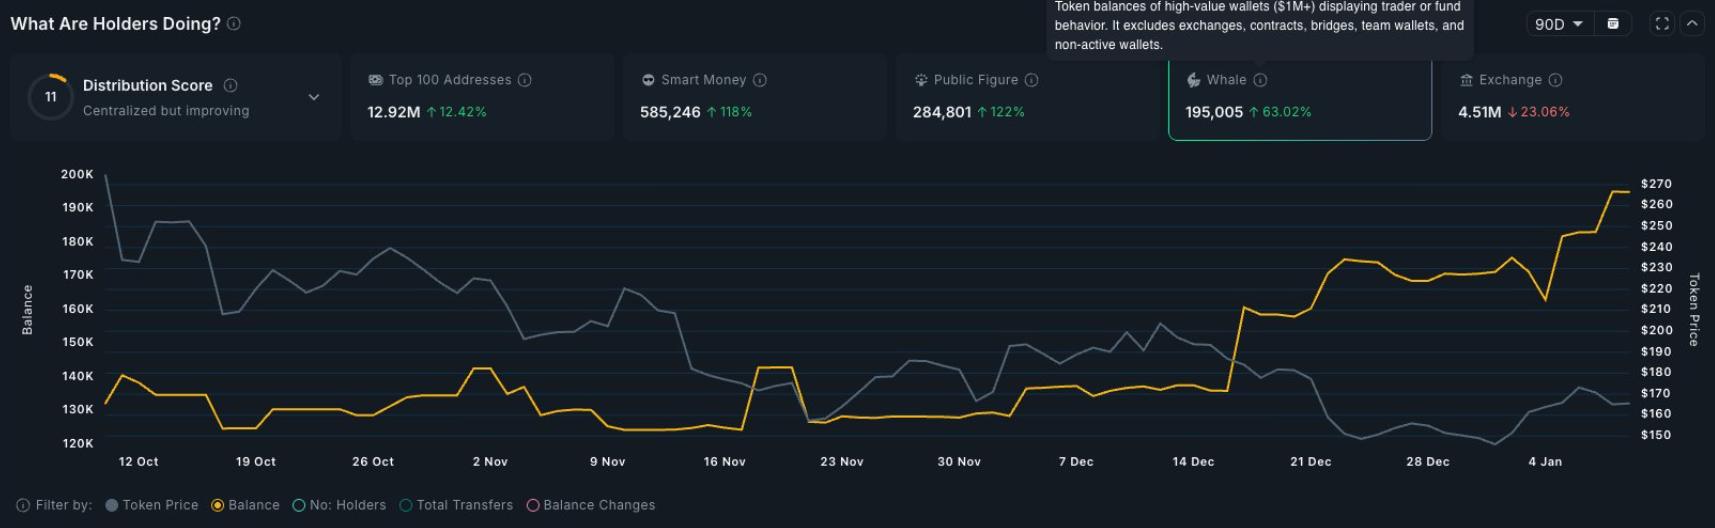The width and height of the screenshot is (1715, 528).
Task: Collapse the holders panel with the up chevron
Action: (1692, 23)
